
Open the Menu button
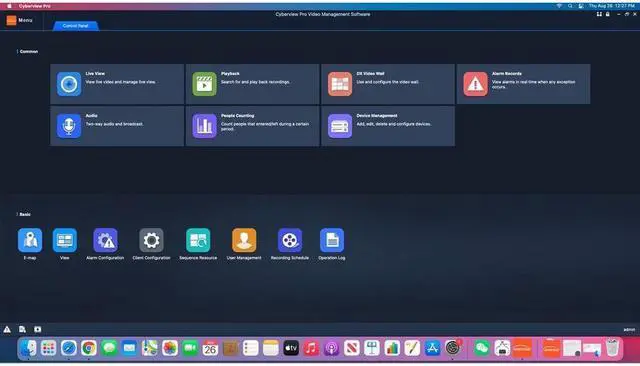point(19,20)
